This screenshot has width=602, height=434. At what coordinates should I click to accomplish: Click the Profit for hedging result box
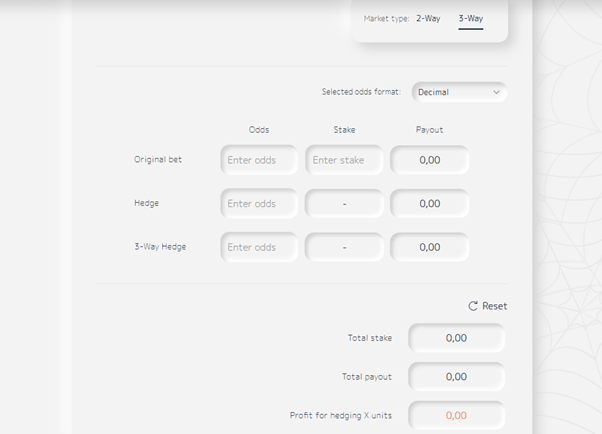pyautogui.click(x=456, y=415)
